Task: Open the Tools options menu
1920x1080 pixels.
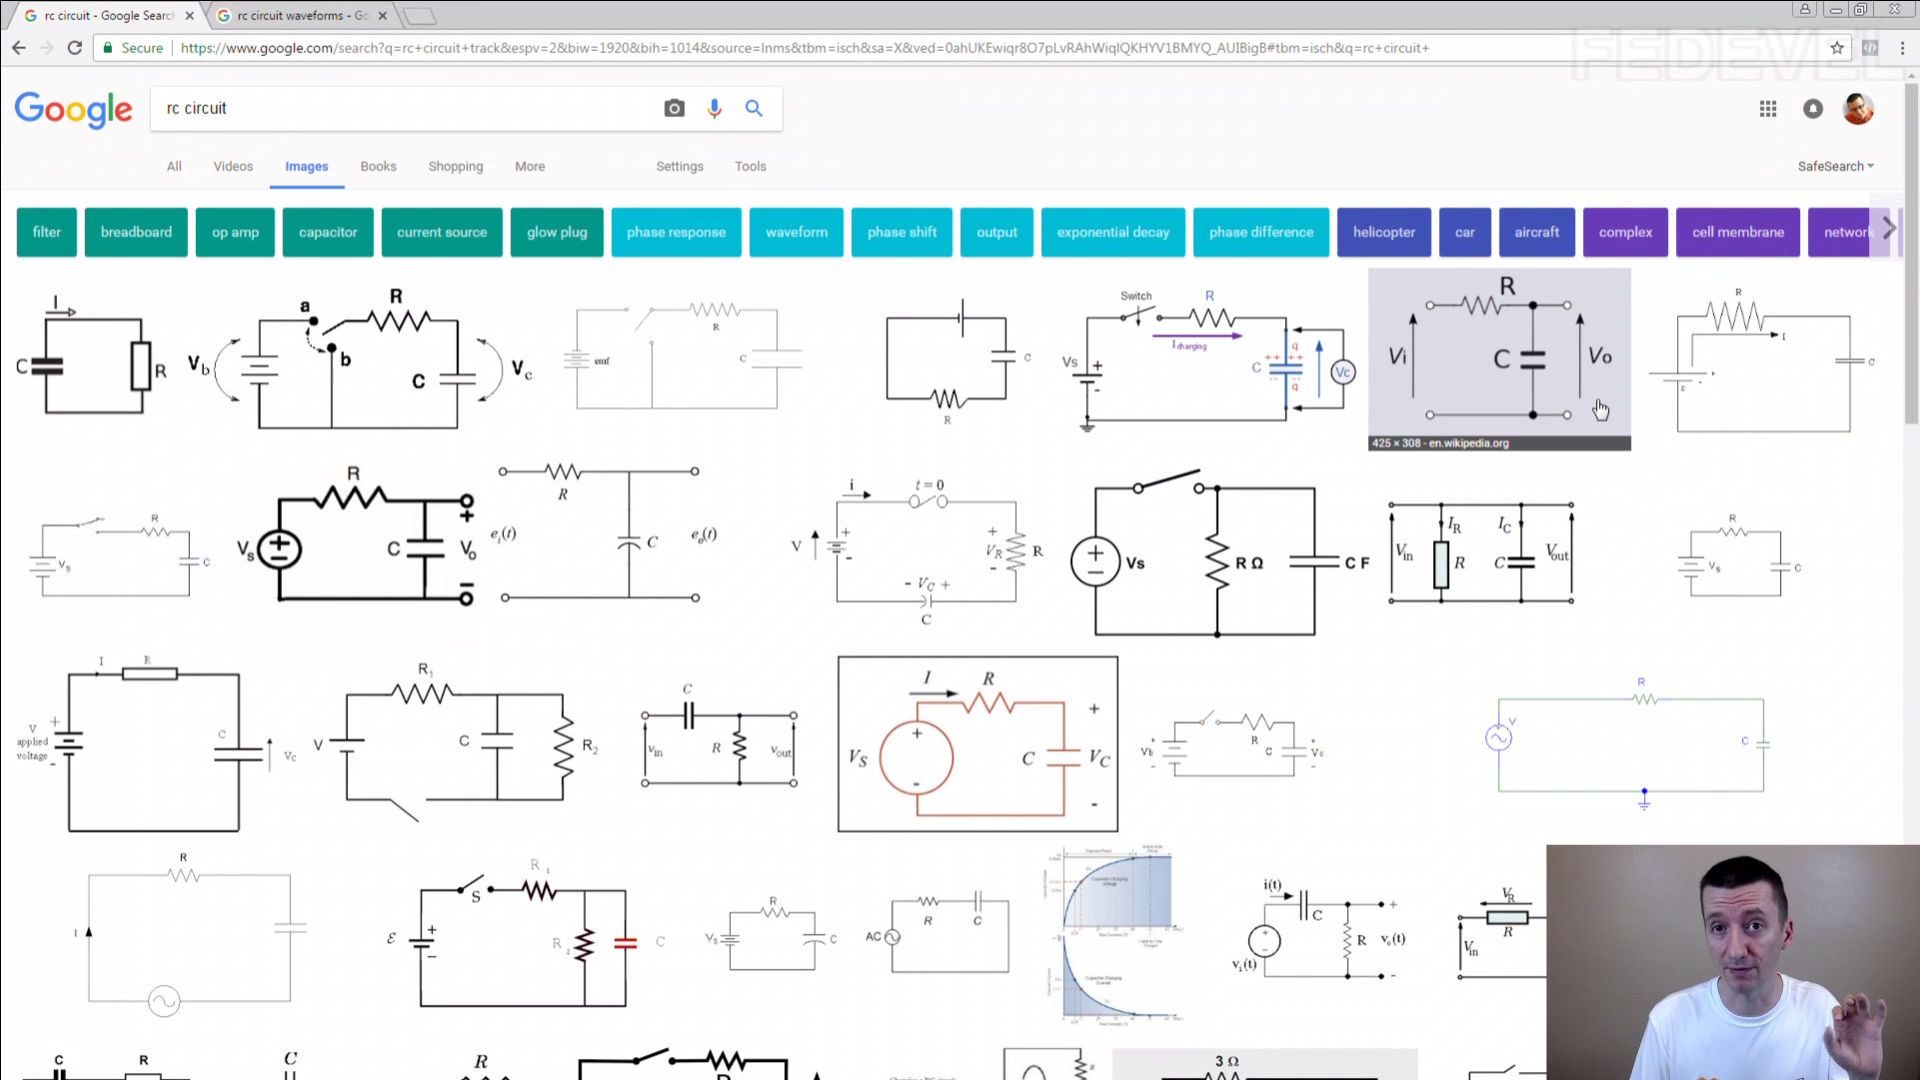Action: [x=750, y=166]
